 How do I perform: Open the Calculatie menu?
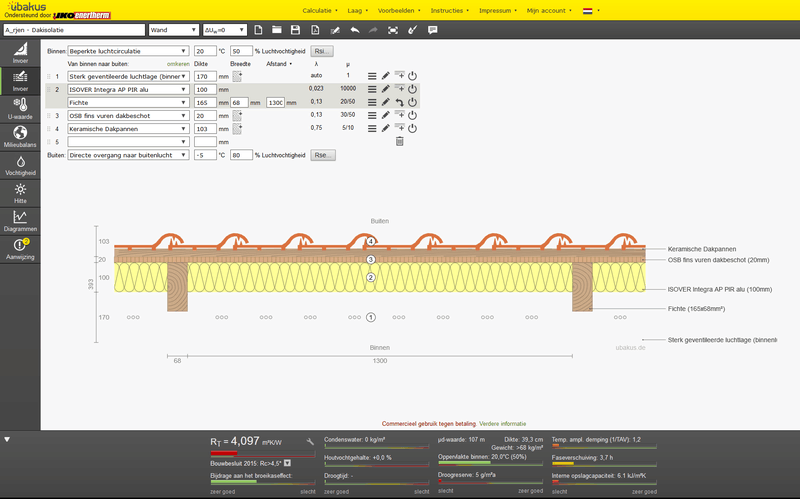pos(319,10)
